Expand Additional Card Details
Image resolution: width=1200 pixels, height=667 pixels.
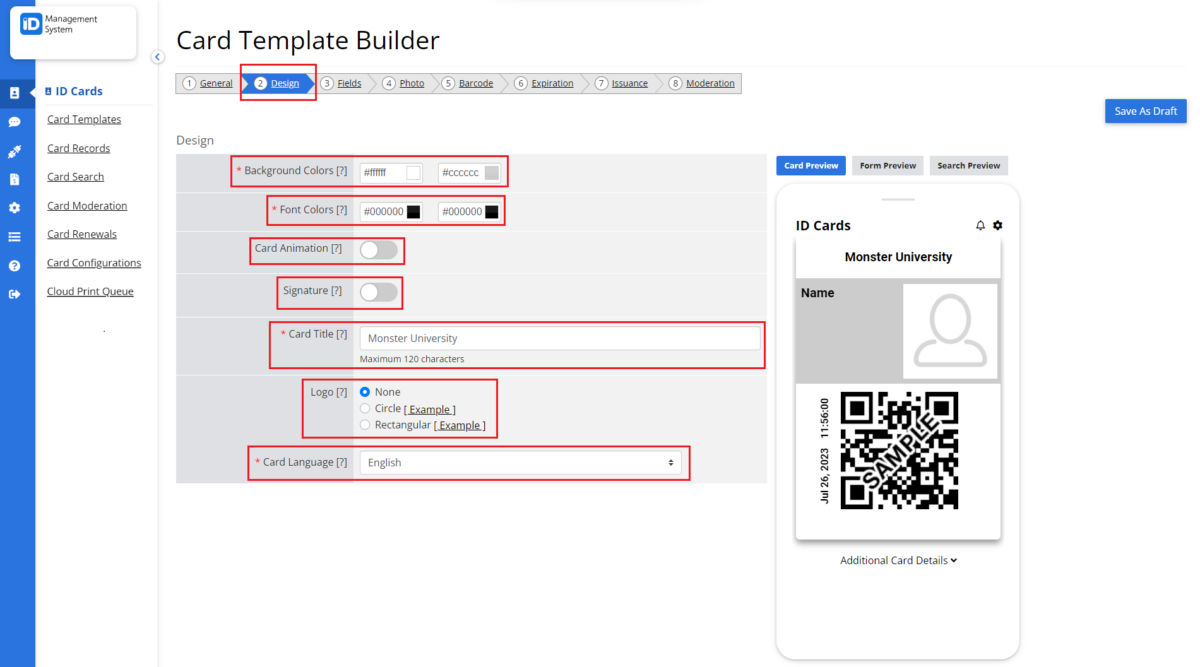[x=897, y=560]
